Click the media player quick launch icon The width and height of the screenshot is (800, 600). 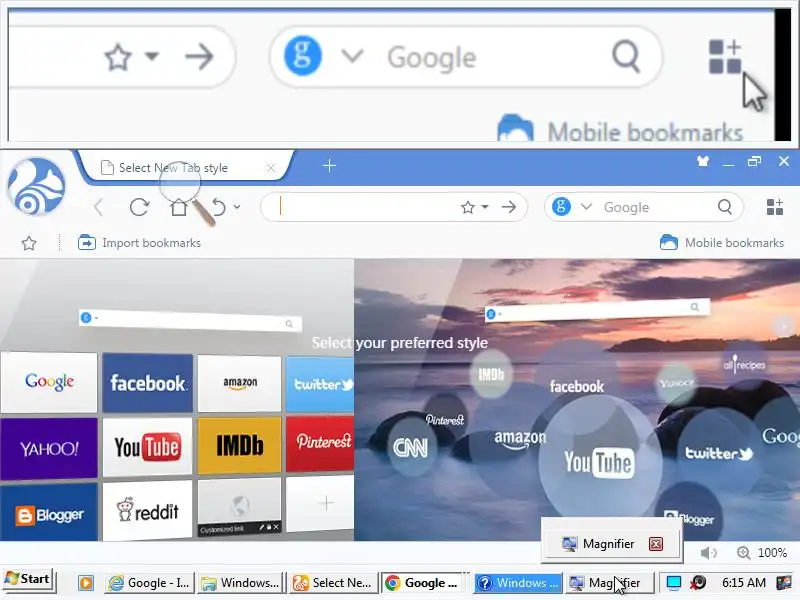(x=86, y=583)
